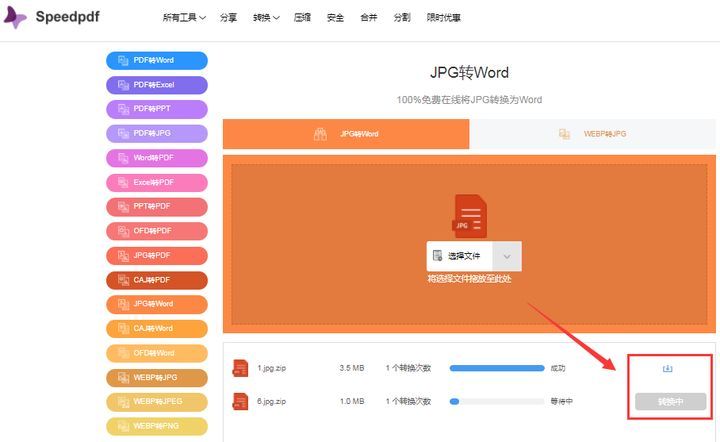Click the CAJ转Word sidebar icon

point(123,329)
